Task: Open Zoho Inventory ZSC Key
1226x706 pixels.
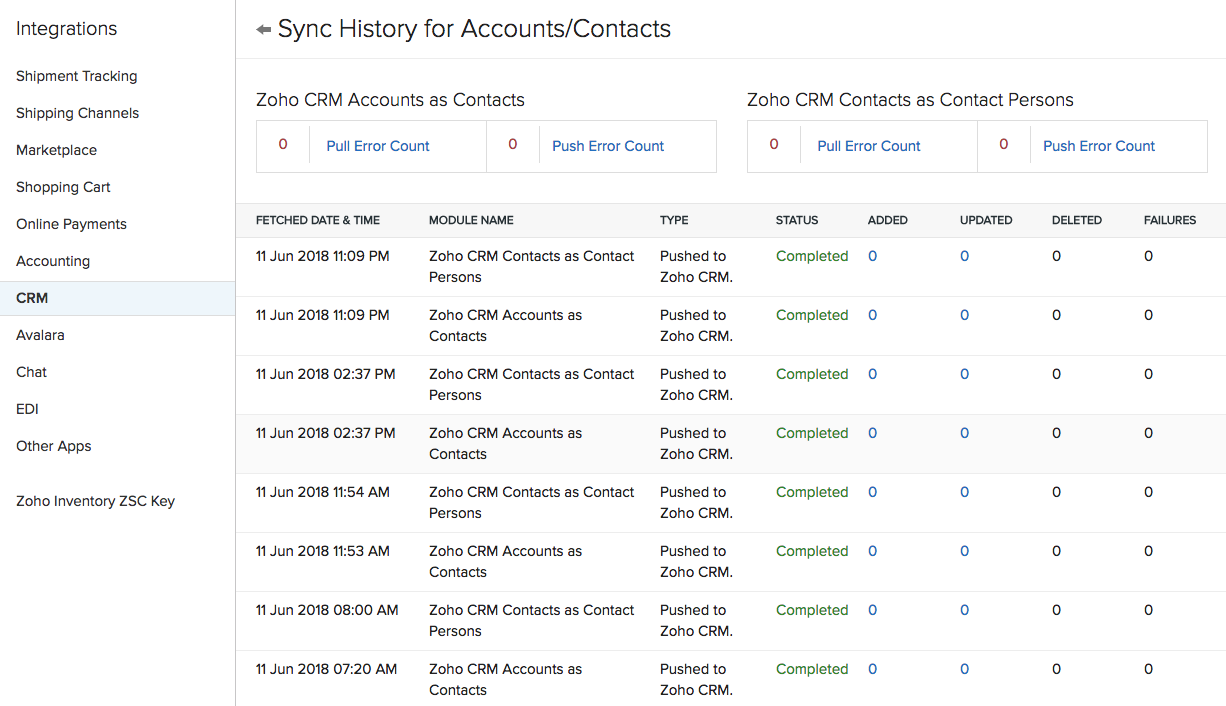Action: coord(95,501)
